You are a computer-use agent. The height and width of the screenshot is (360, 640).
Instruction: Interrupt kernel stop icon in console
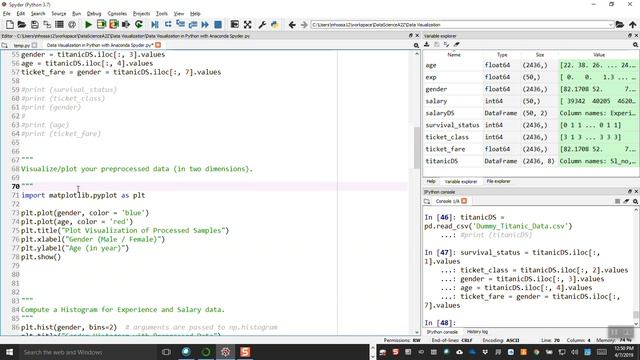pos(618,201)
